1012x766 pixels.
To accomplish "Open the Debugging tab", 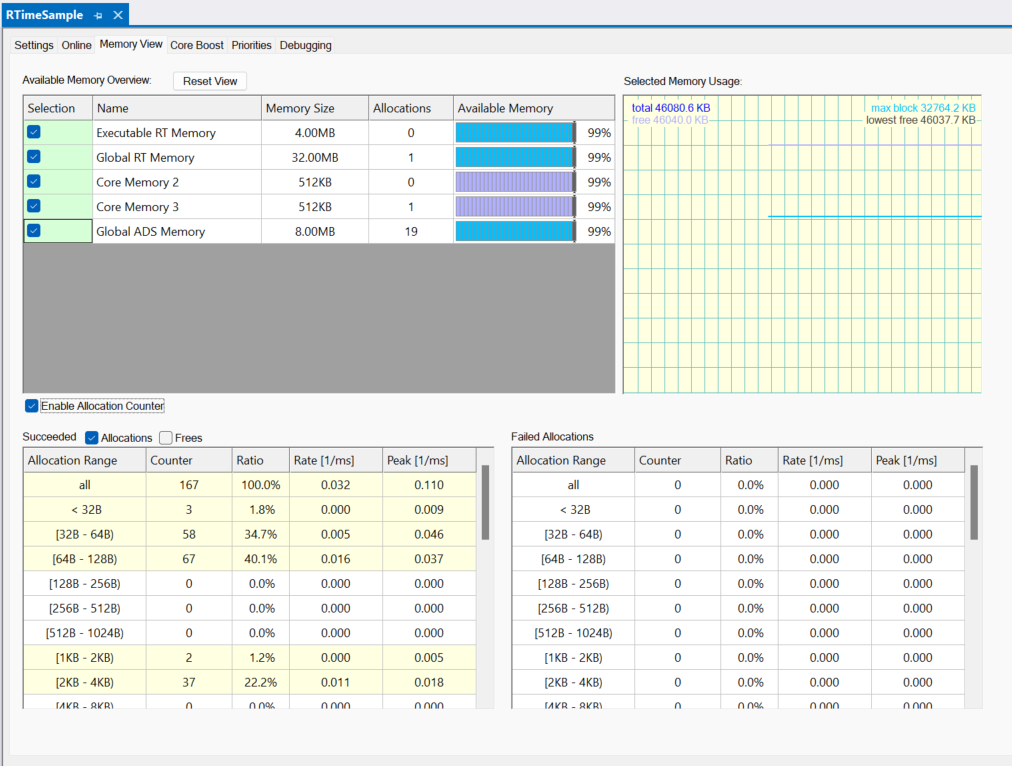I will click(x=305, y=45).
